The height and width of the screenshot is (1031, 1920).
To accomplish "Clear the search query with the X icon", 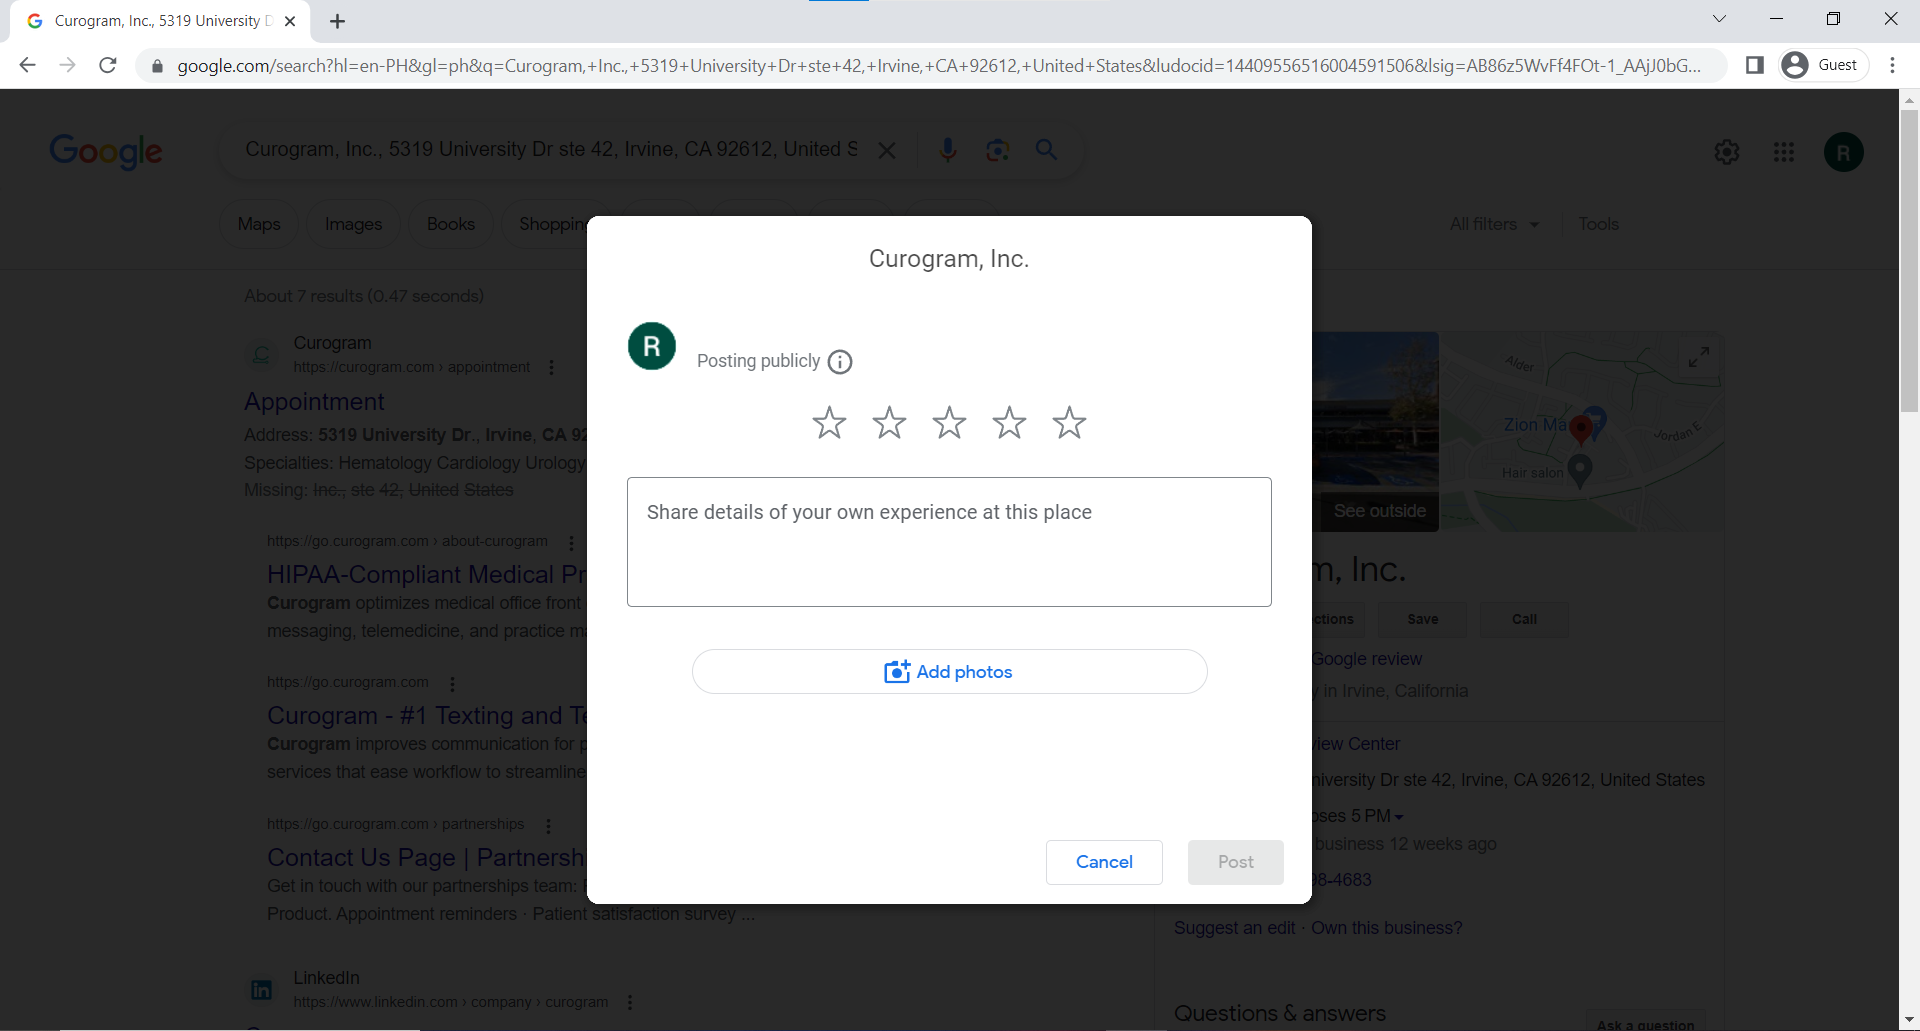I will 887,150.
